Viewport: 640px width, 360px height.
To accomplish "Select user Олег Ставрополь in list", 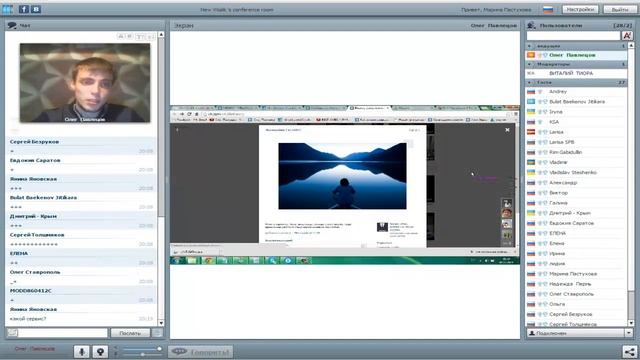I will pos(576,294).
